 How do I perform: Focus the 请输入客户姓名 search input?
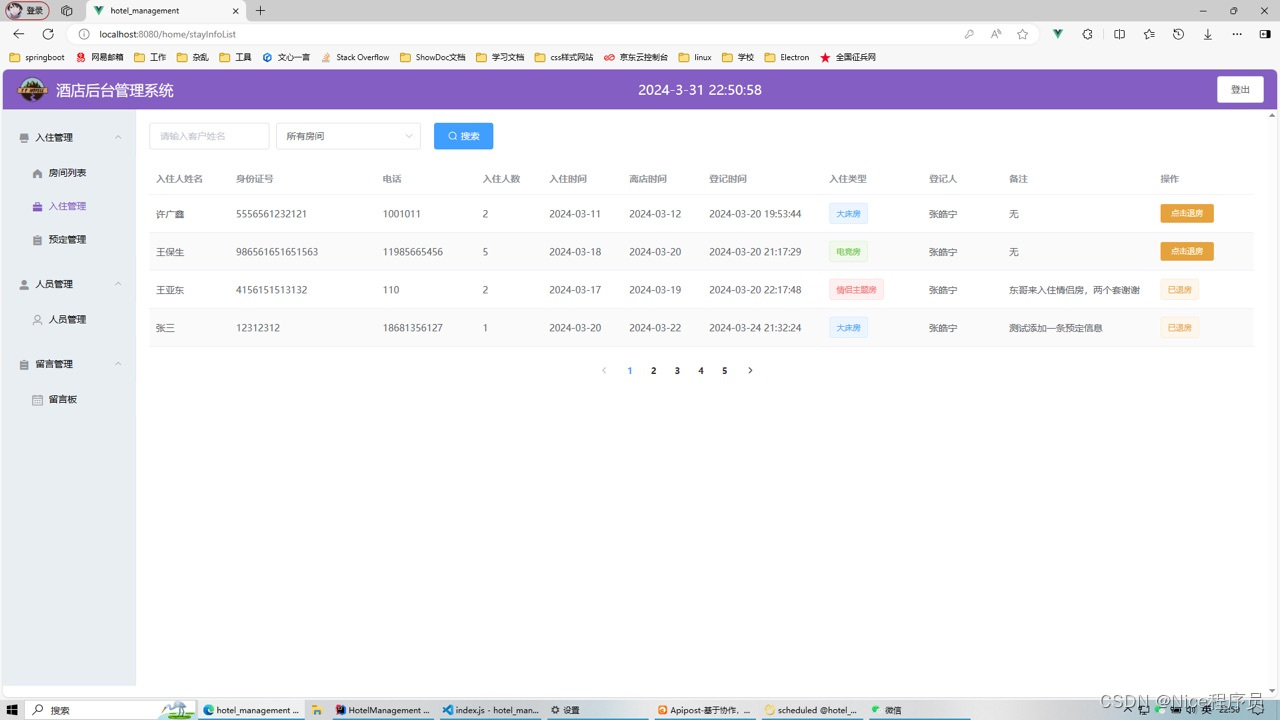tap(209, 136)
